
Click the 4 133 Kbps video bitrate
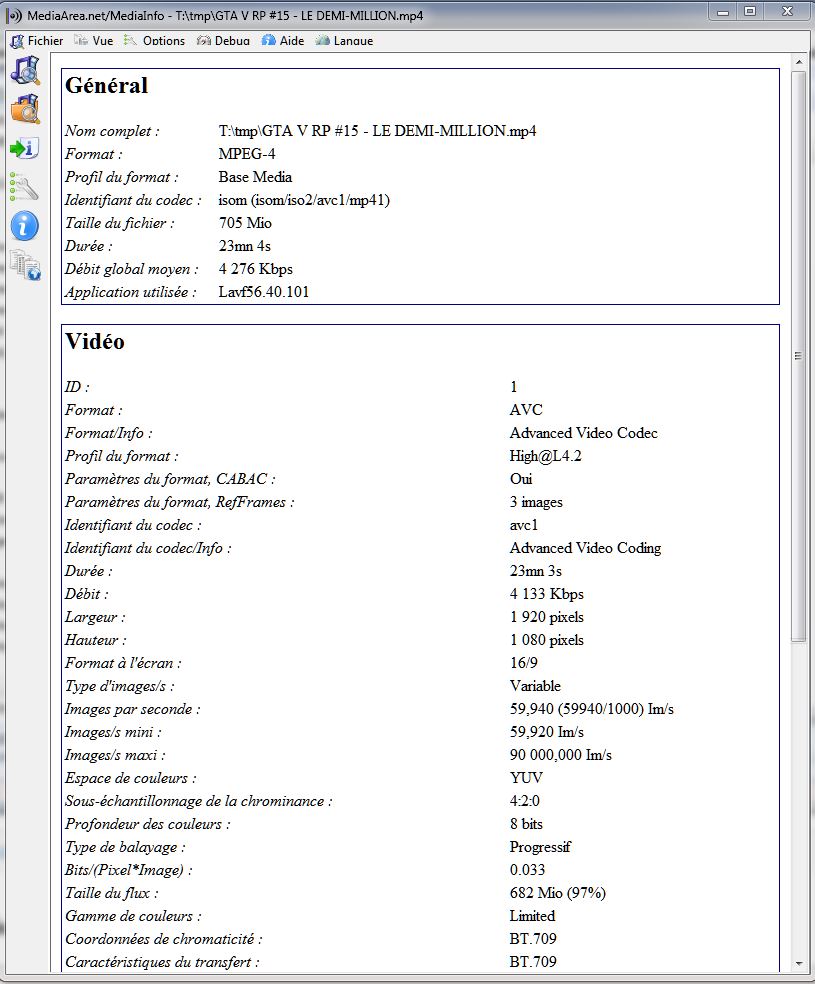pos(546,594)
